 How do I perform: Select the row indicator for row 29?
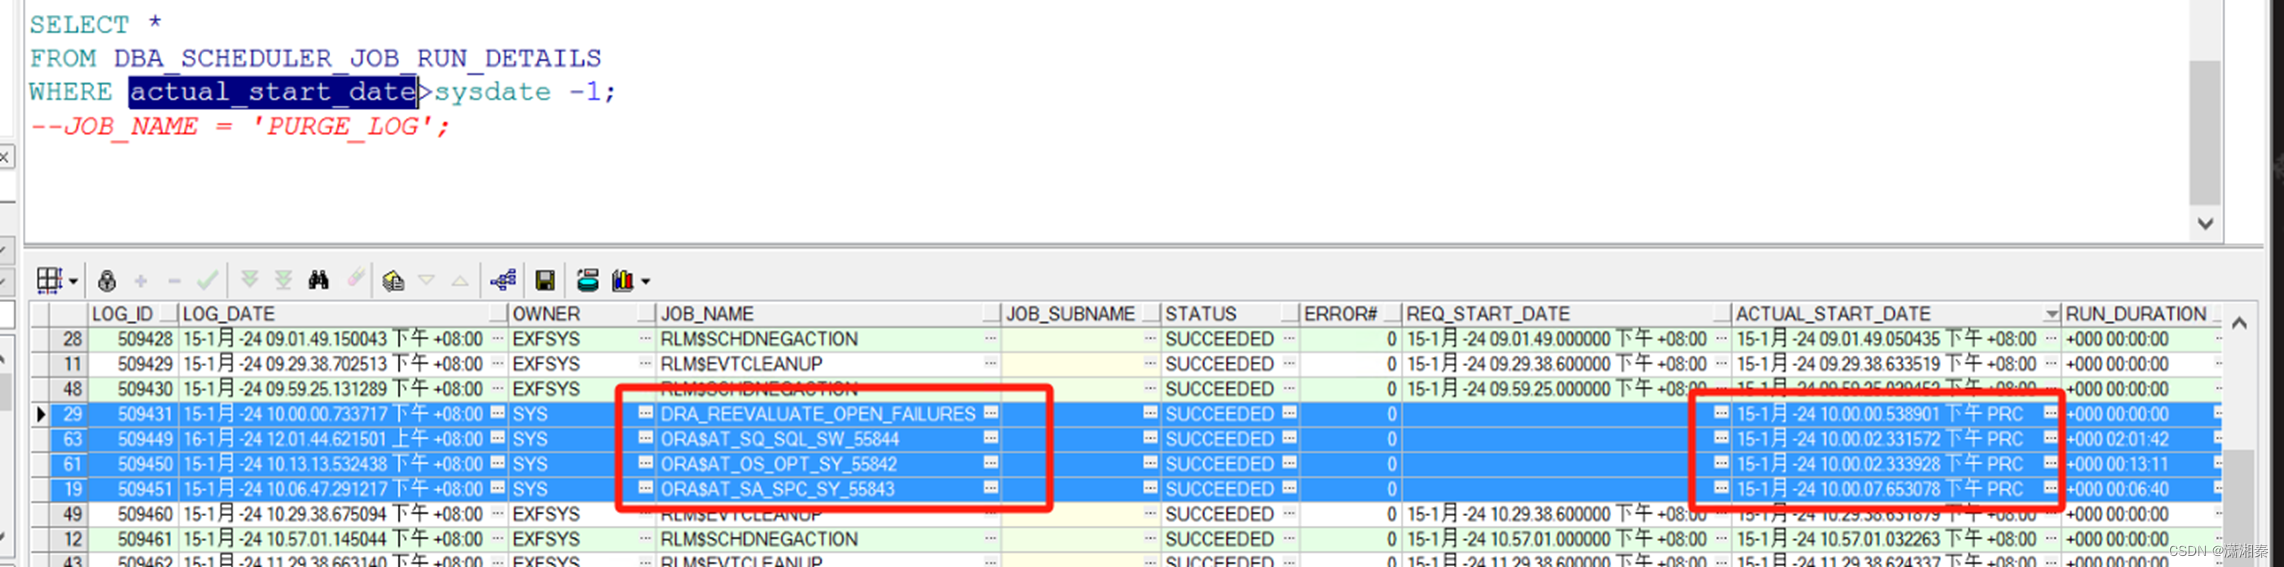[41, 414]
